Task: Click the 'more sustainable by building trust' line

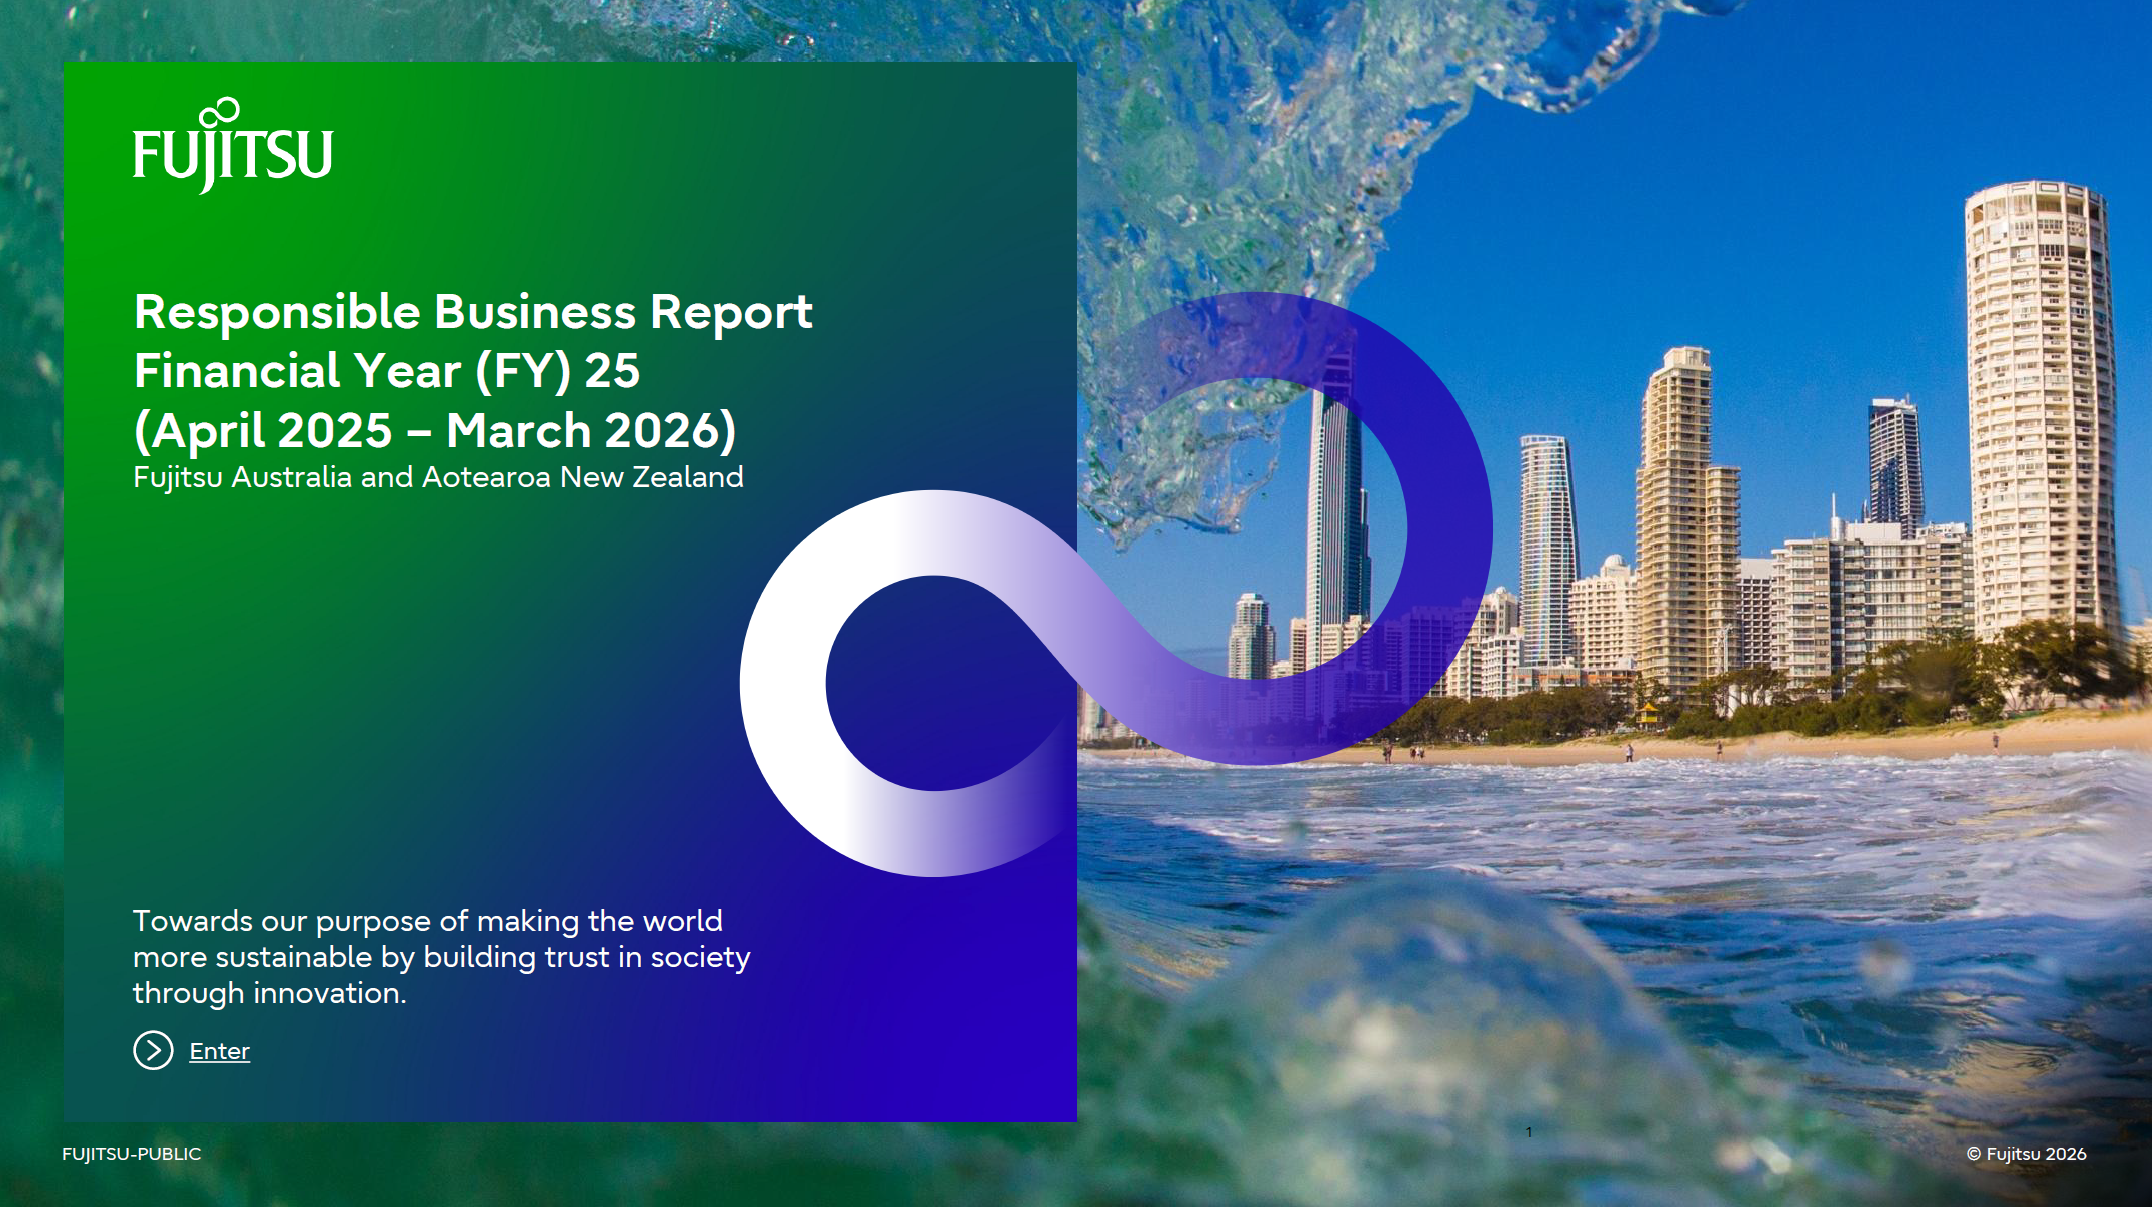Action: (442, 958)
